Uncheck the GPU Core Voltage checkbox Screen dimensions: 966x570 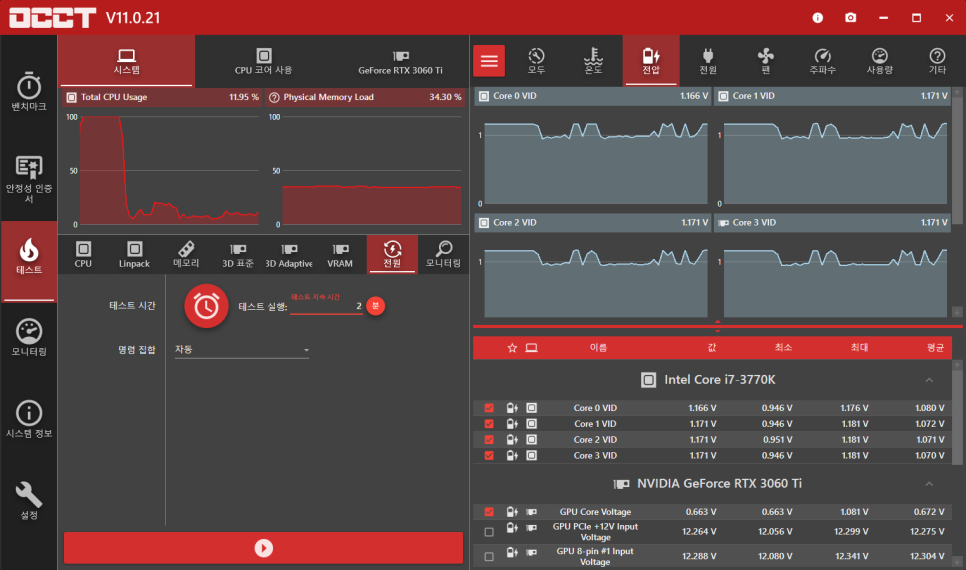489,512
